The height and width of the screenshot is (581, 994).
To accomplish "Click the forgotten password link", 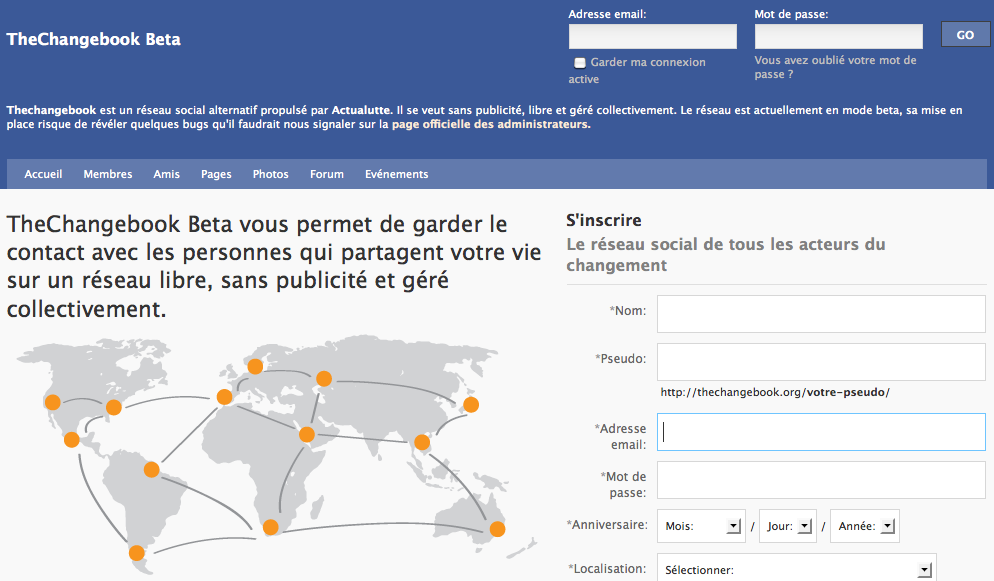I will (x=835, y=67).
